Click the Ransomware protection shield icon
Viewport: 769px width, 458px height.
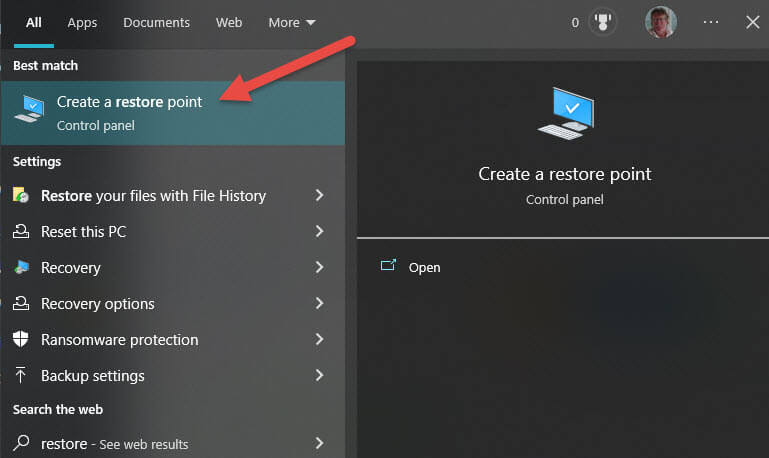(21, 339)
